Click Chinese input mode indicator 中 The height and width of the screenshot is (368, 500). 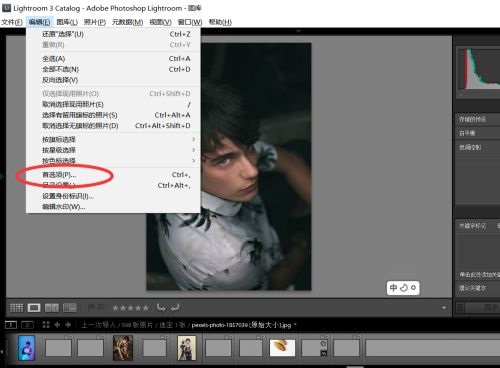(394, 288)
